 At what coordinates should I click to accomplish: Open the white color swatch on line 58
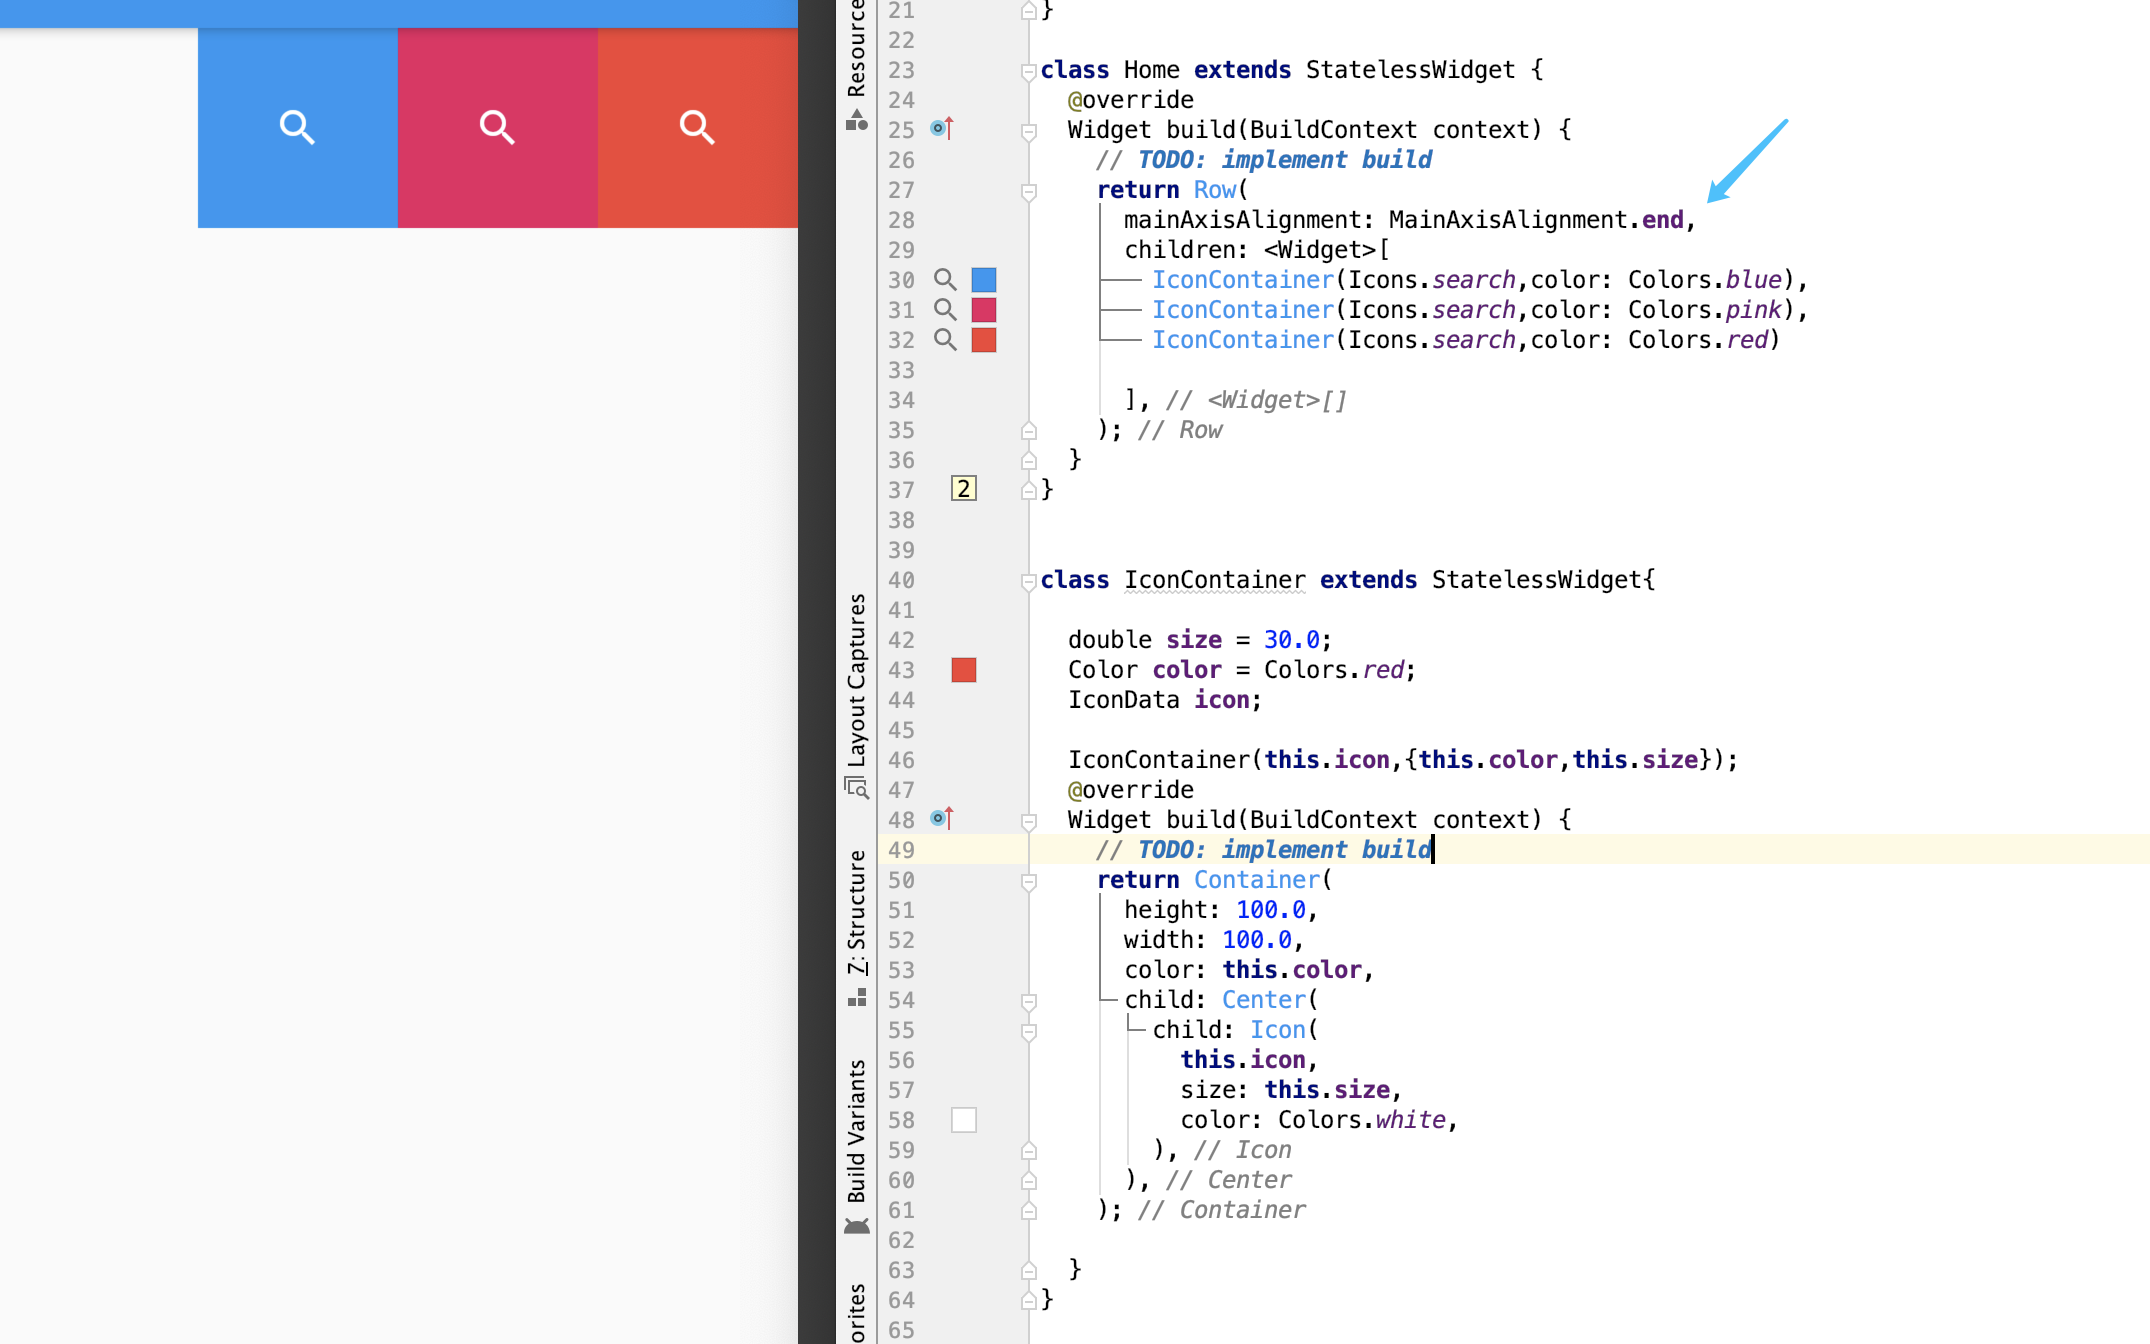click(964, 1120)
